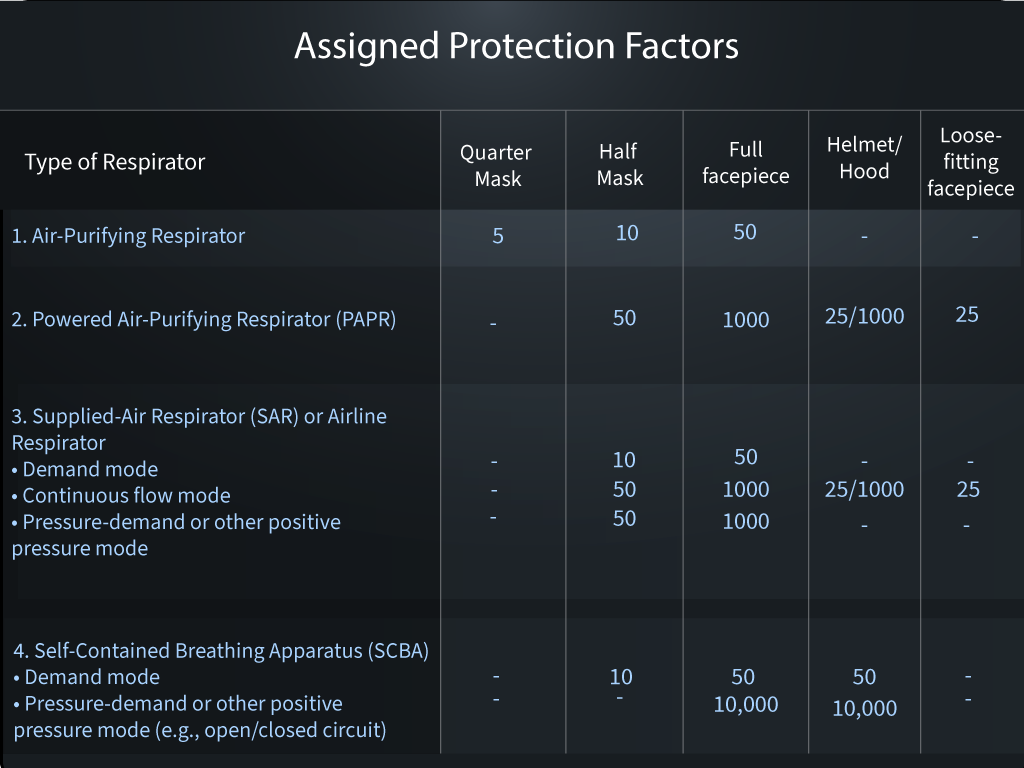The height and width of the screenshot is (768, 1024).
Task: Select the PAPR Helmet/Hood value 25/1000
Action: pyautogui.click(x=865, y=317)
